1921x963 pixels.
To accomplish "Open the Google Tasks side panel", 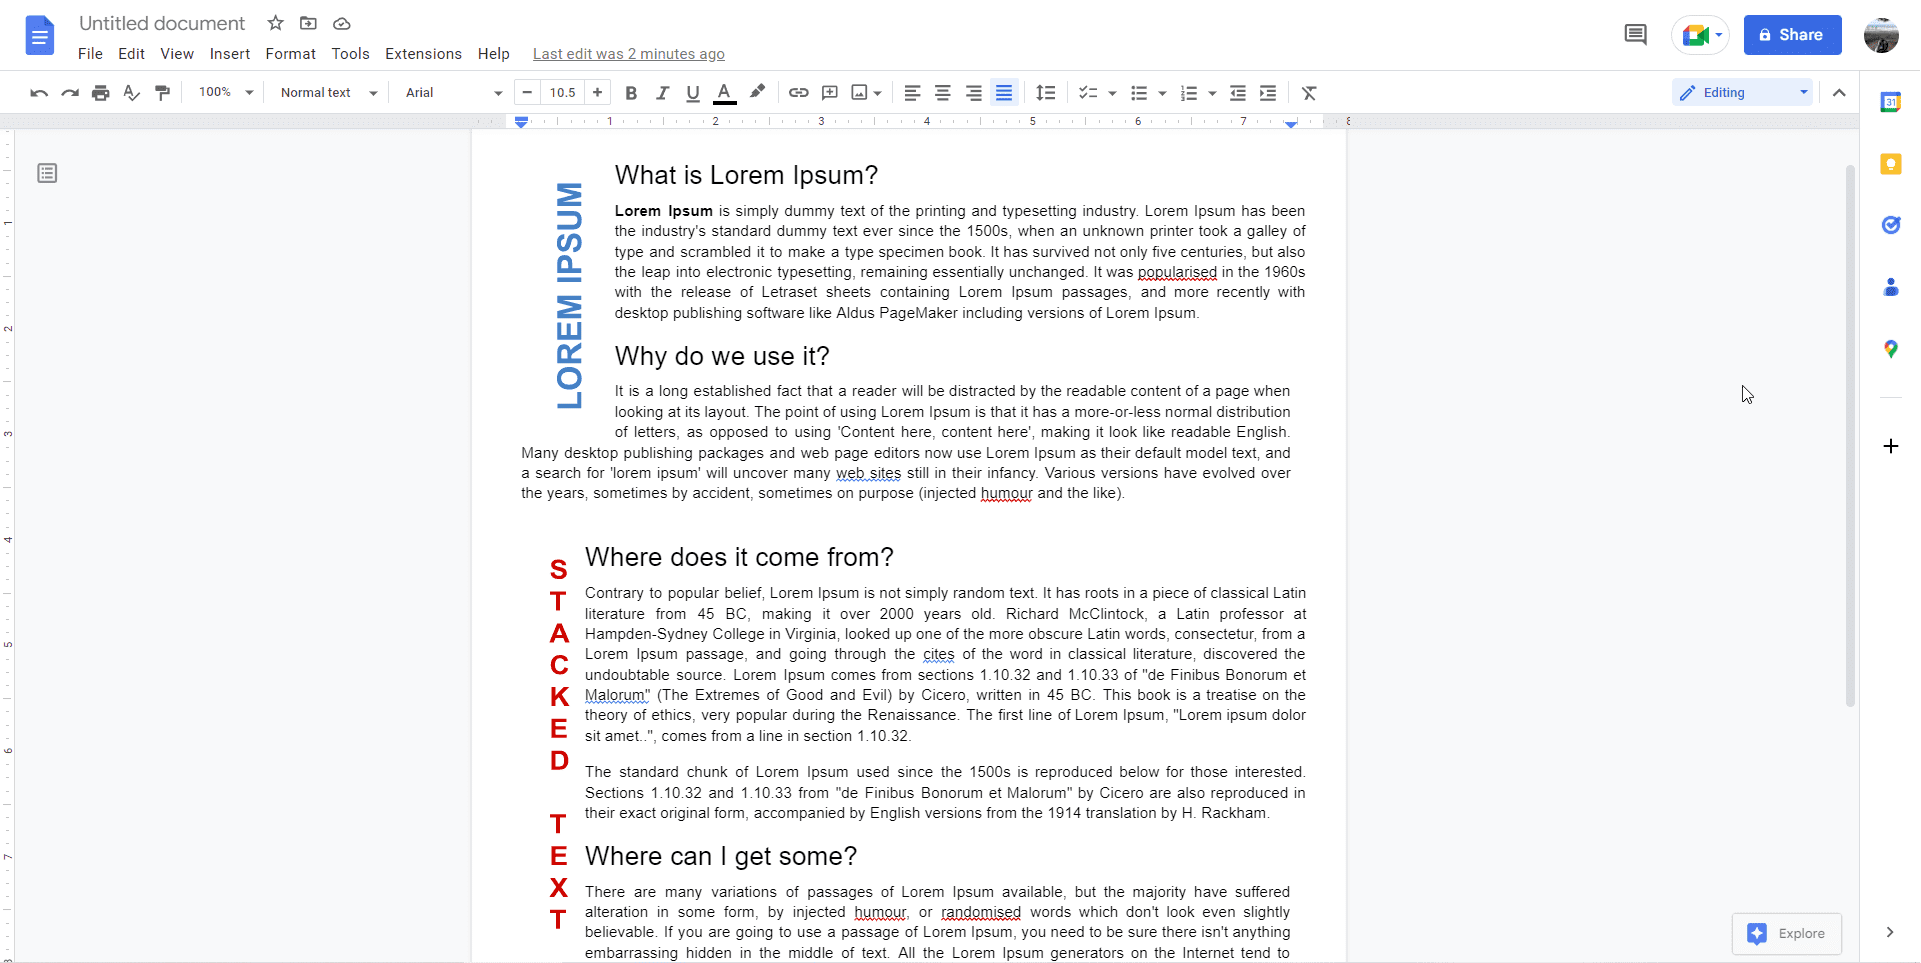I will click(x=1892, y=225).
